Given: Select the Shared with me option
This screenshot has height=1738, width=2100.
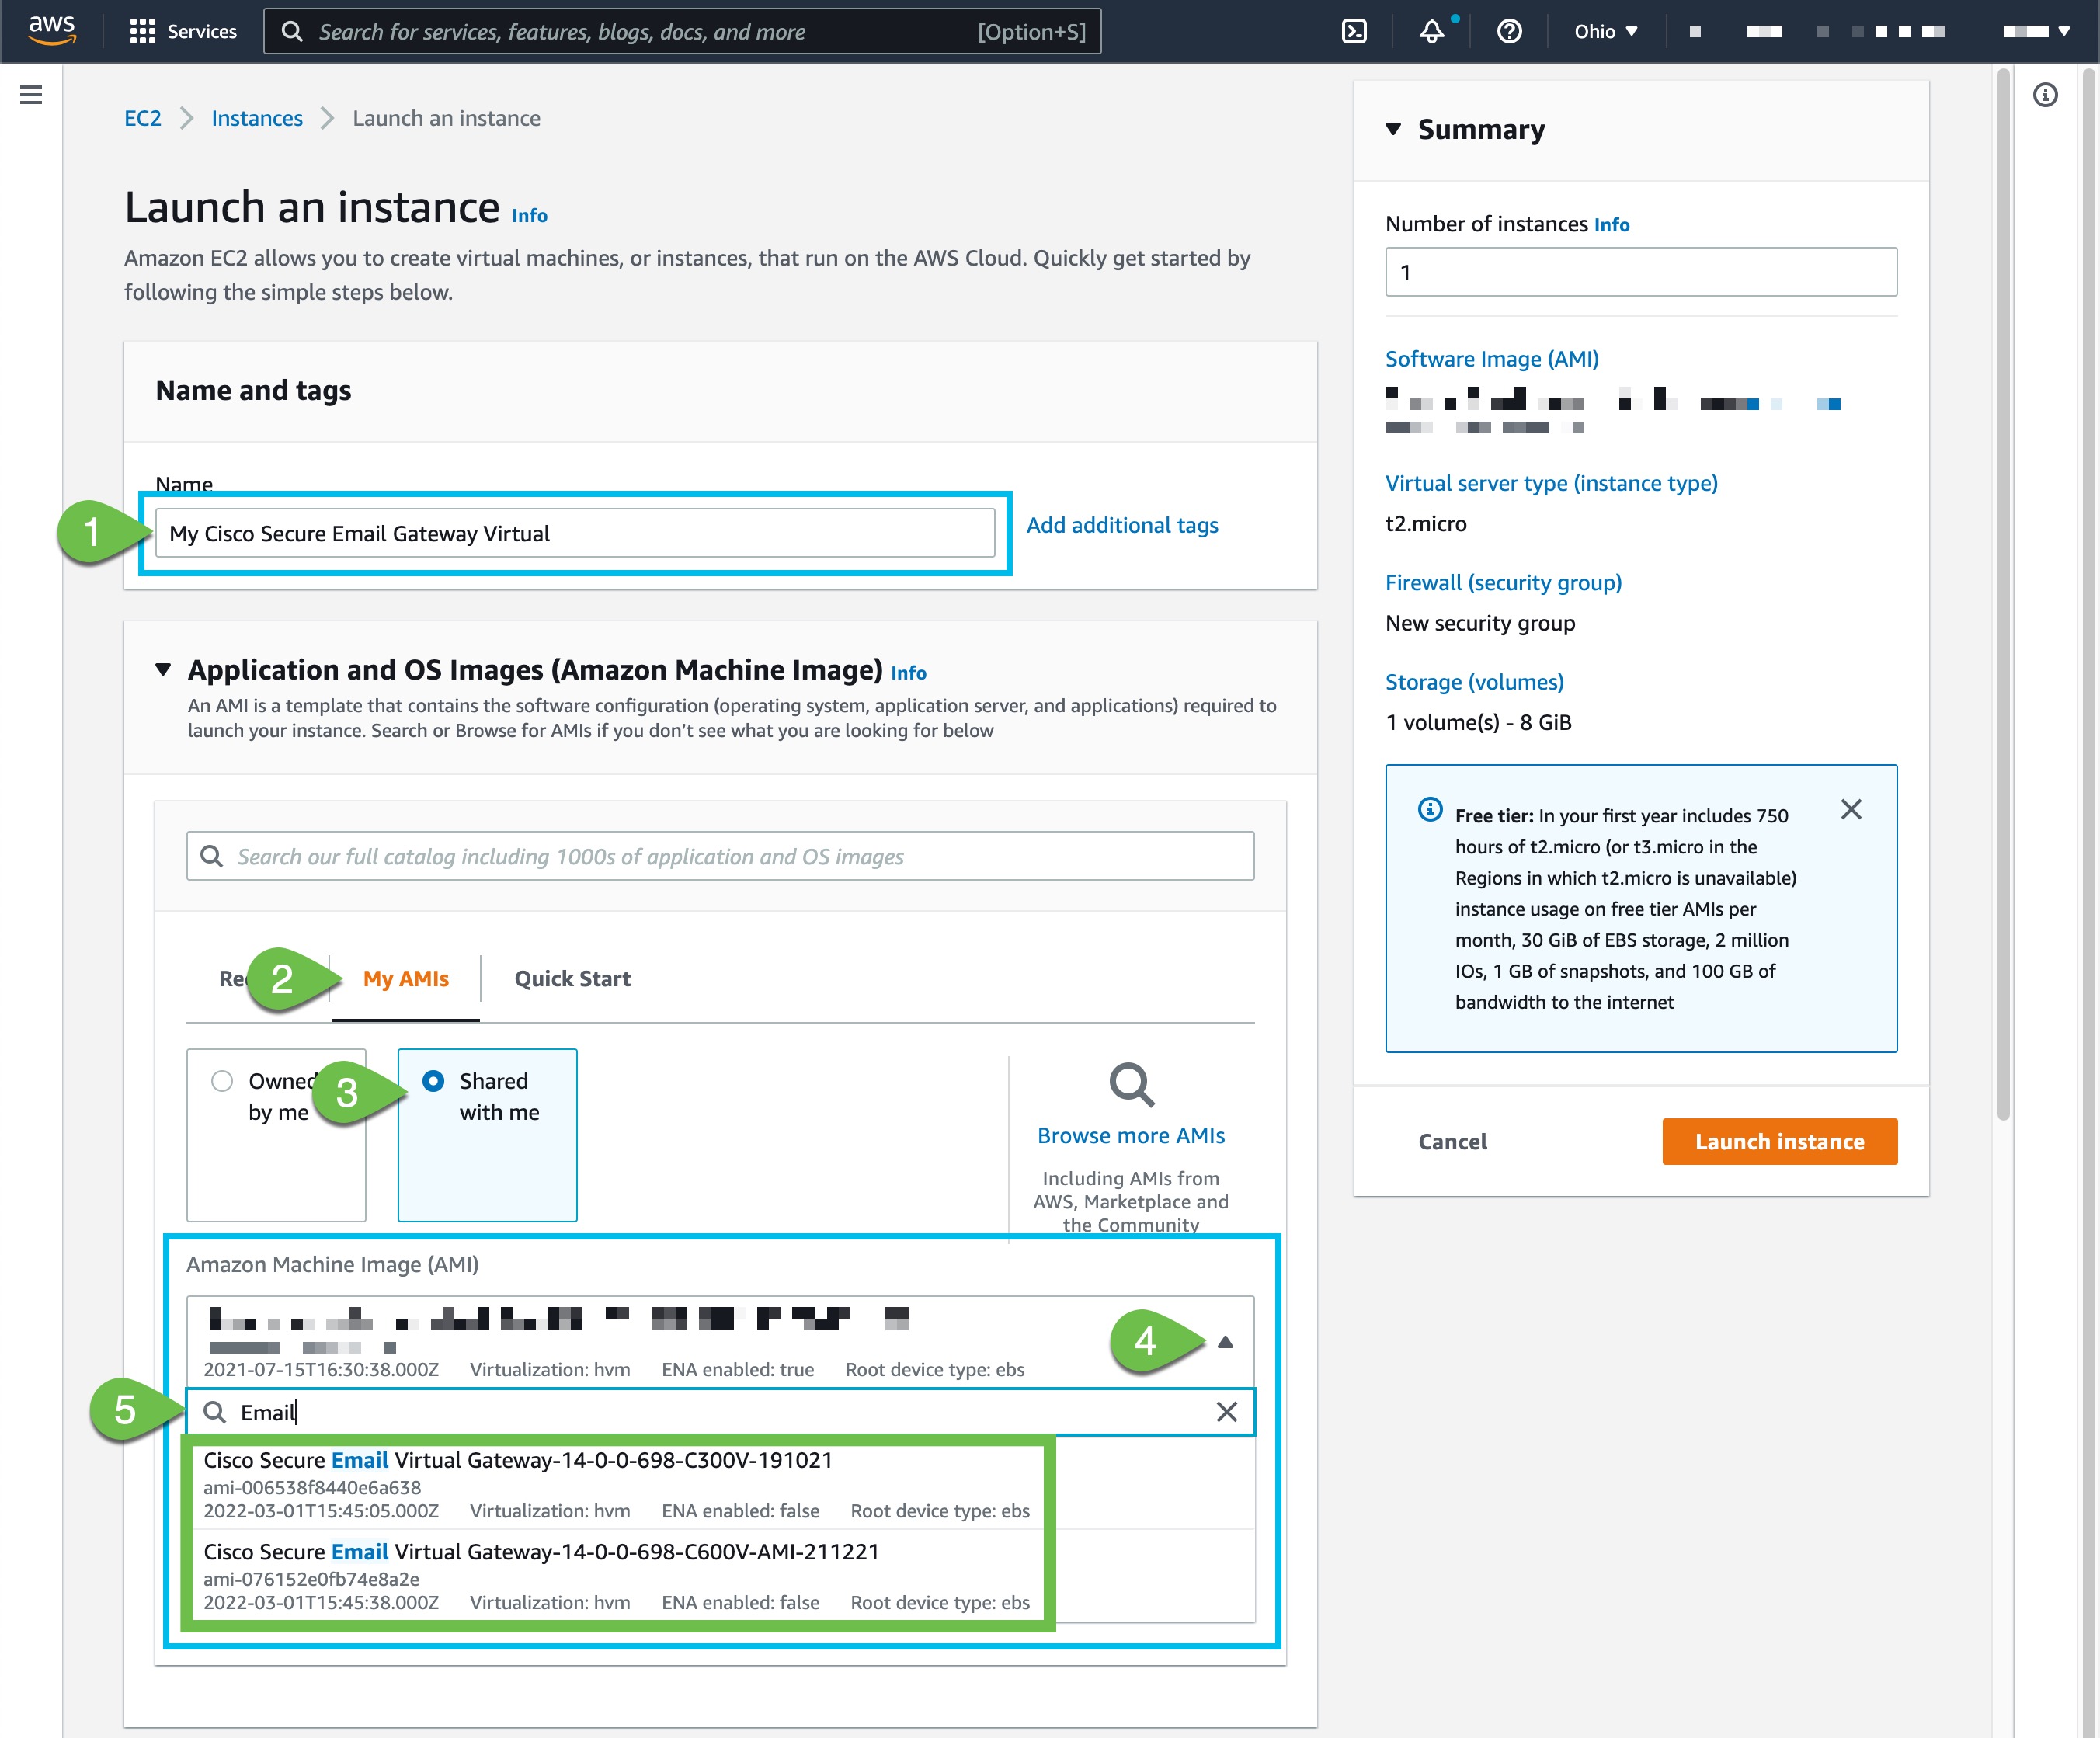Looking at the screenshot, I should (x=433, y=1081).
